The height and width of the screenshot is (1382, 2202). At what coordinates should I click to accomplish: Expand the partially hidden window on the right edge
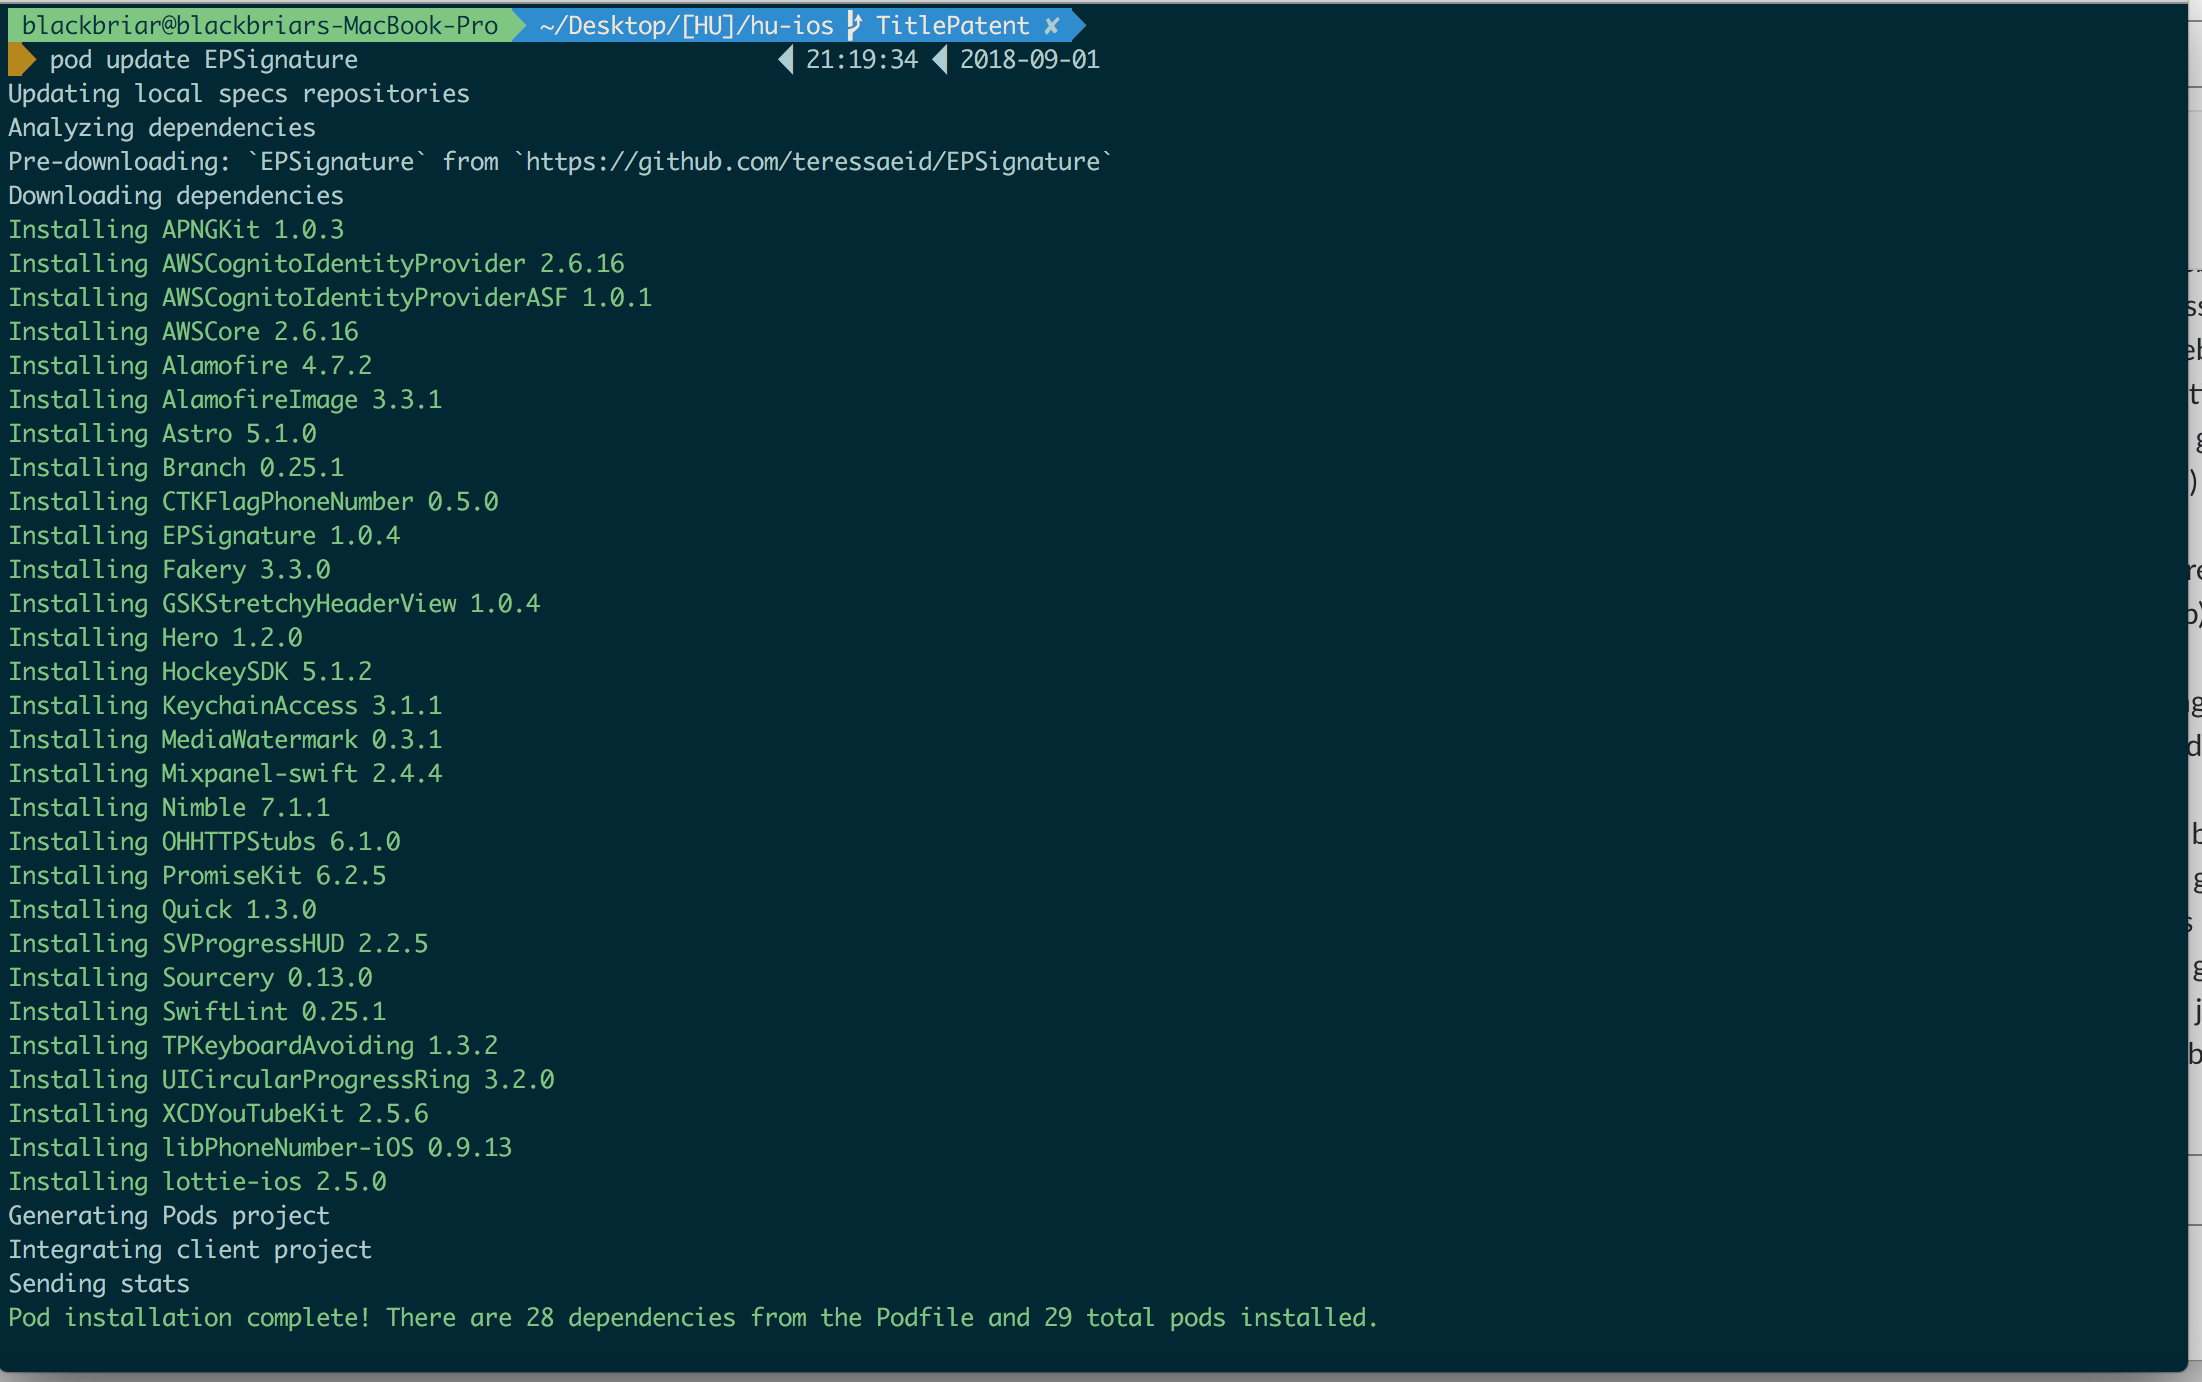click(x=2195, y=600)
